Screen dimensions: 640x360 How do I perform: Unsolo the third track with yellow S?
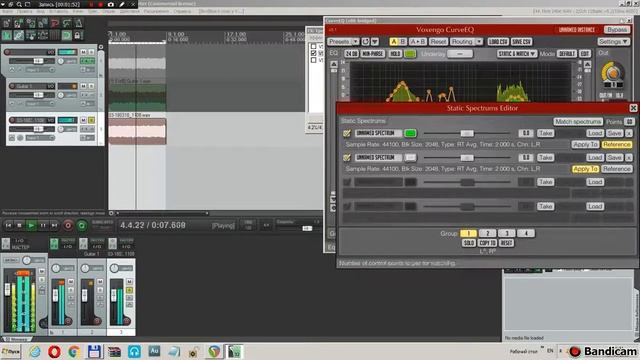(x=91, y=120)
